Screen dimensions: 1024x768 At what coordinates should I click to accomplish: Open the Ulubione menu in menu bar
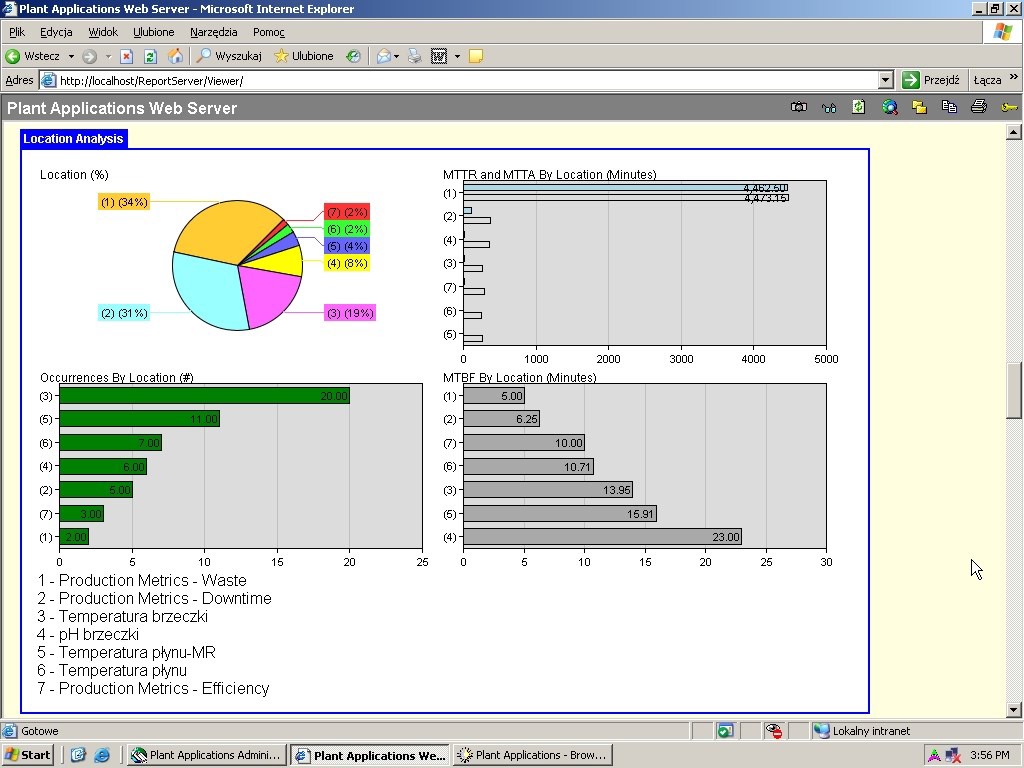[x=153, y=32]
